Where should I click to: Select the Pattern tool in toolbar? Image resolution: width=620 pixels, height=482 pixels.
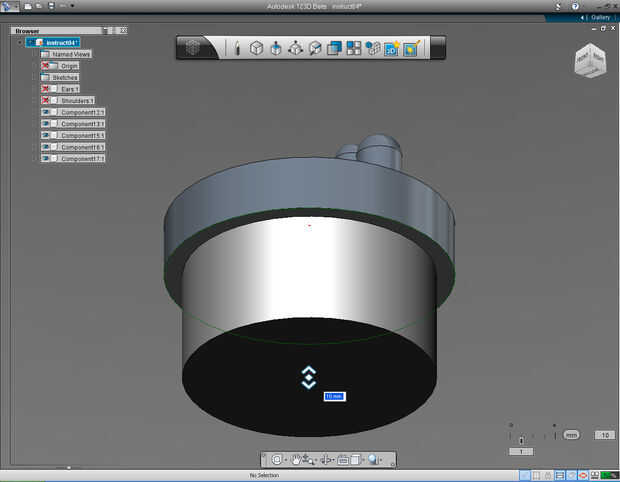click(x=354, y=47)
